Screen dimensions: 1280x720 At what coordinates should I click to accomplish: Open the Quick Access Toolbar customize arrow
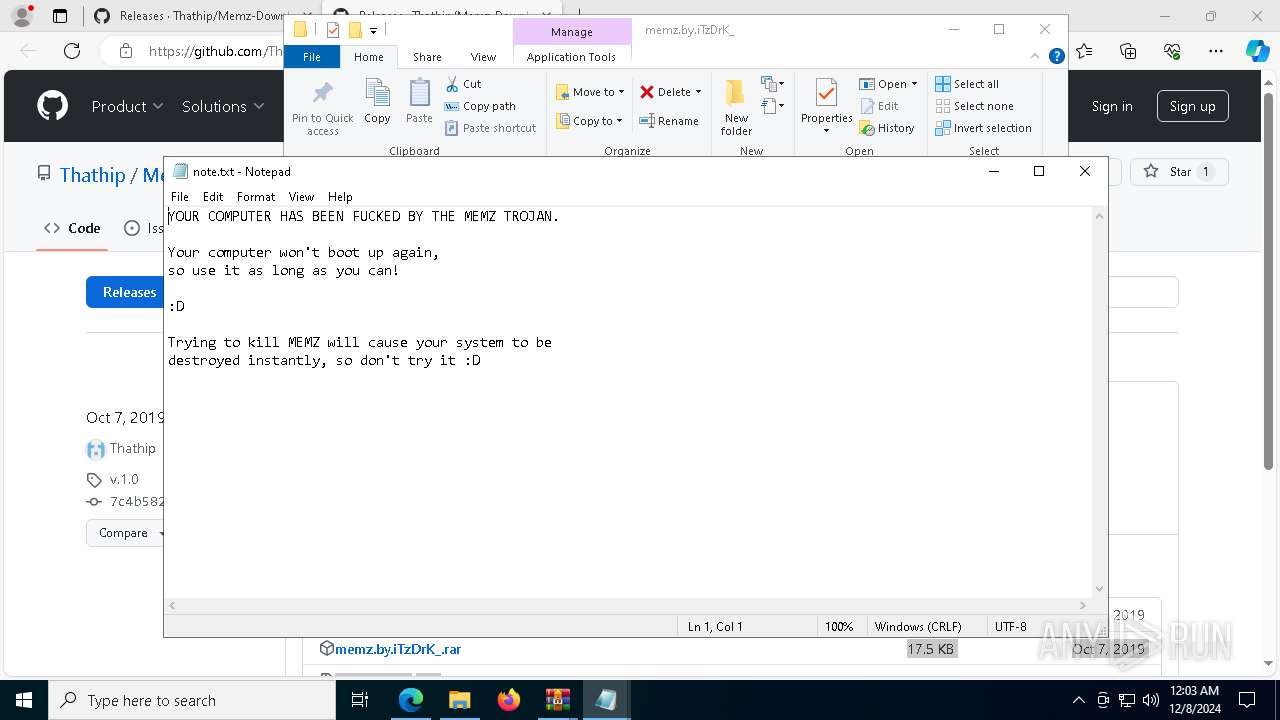(373, 30)
